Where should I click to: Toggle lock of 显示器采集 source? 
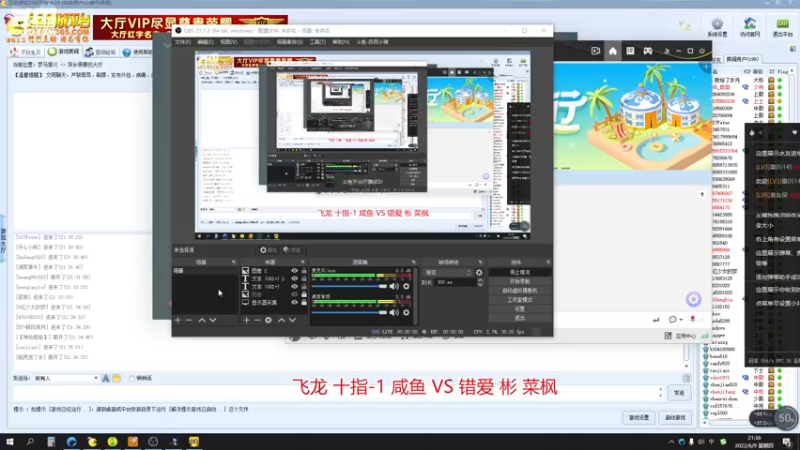[x=304, y=302]
